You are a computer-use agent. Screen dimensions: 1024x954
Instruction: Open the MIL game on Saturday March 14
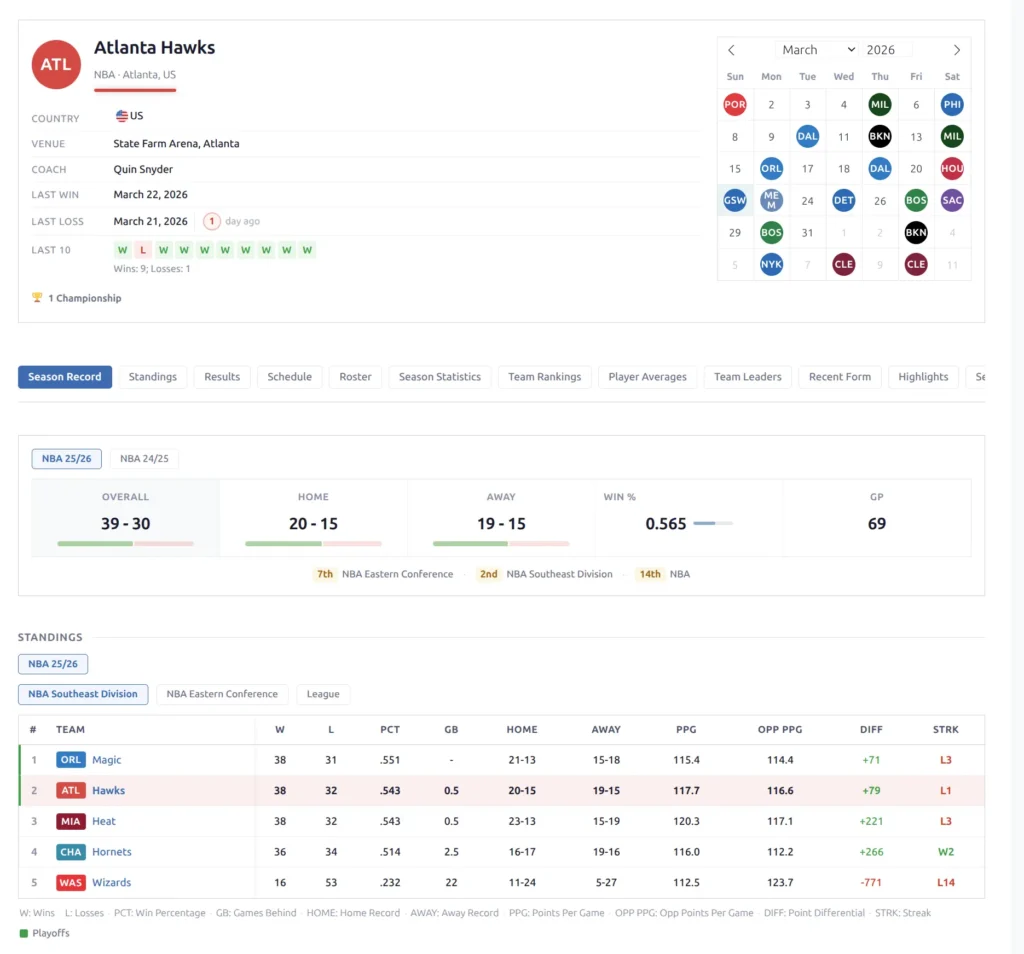[x=952, y=136]
